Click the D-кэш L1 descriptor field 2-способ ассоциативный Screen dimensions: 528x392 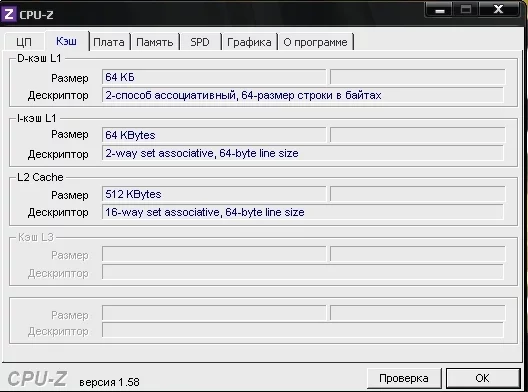tap(303, 95)
